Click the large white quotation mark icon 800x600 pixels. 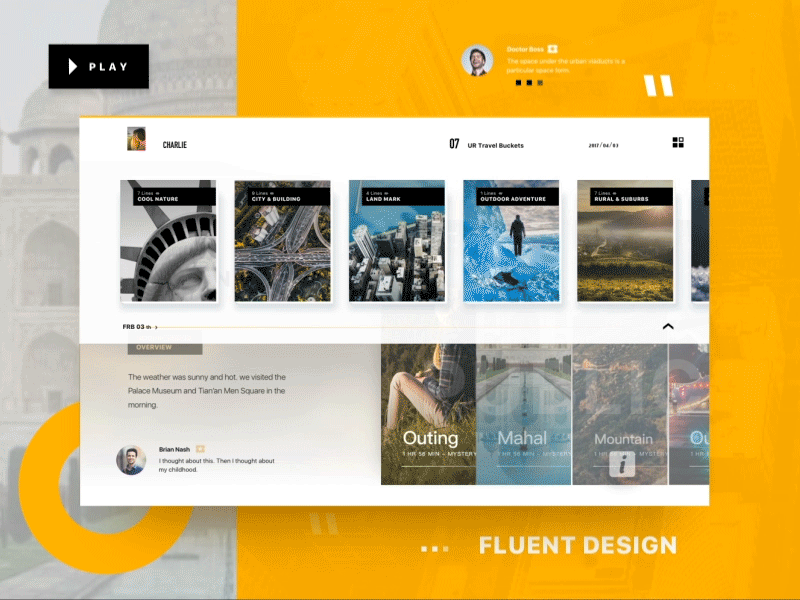coord(658,86)
